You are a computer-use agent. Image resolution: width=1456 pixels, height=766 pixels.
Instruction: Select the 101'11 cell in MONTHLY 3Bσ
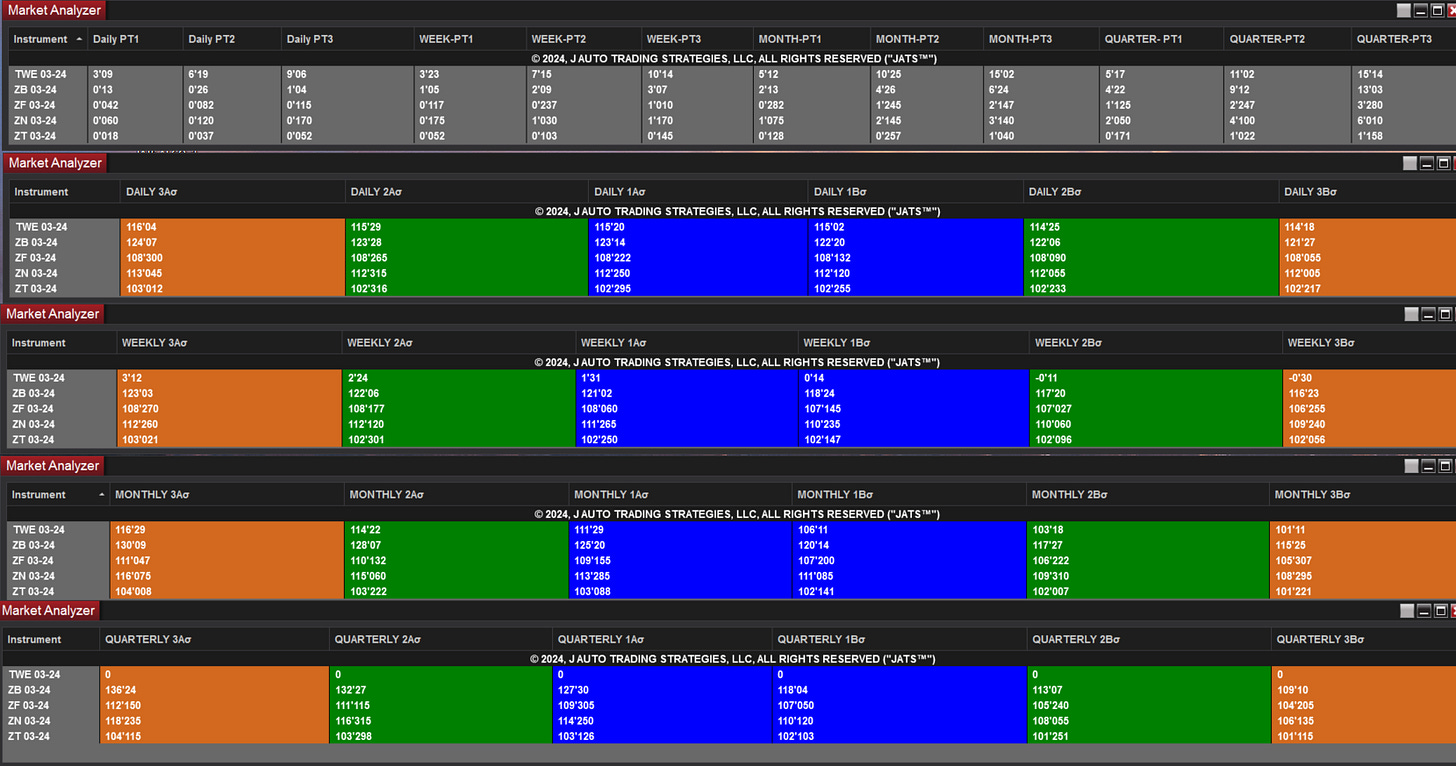(1362, 529)
